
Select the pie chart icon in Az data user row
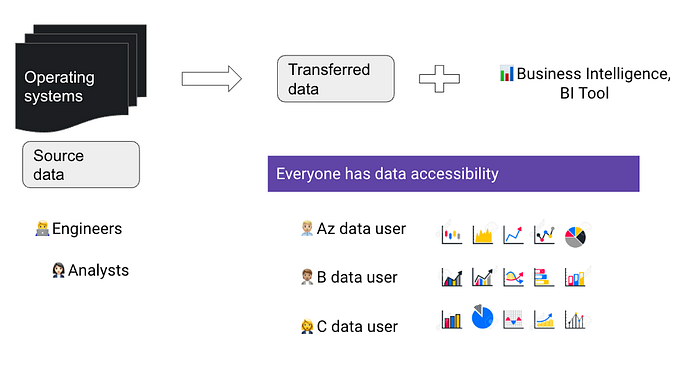pos(575,237)
